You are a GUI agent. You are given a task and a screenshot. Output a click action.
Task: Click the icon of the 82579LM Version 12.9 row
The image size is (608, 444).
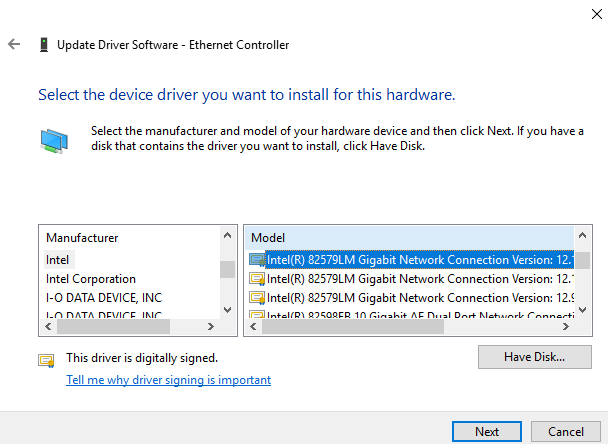[x=257, y=298]
